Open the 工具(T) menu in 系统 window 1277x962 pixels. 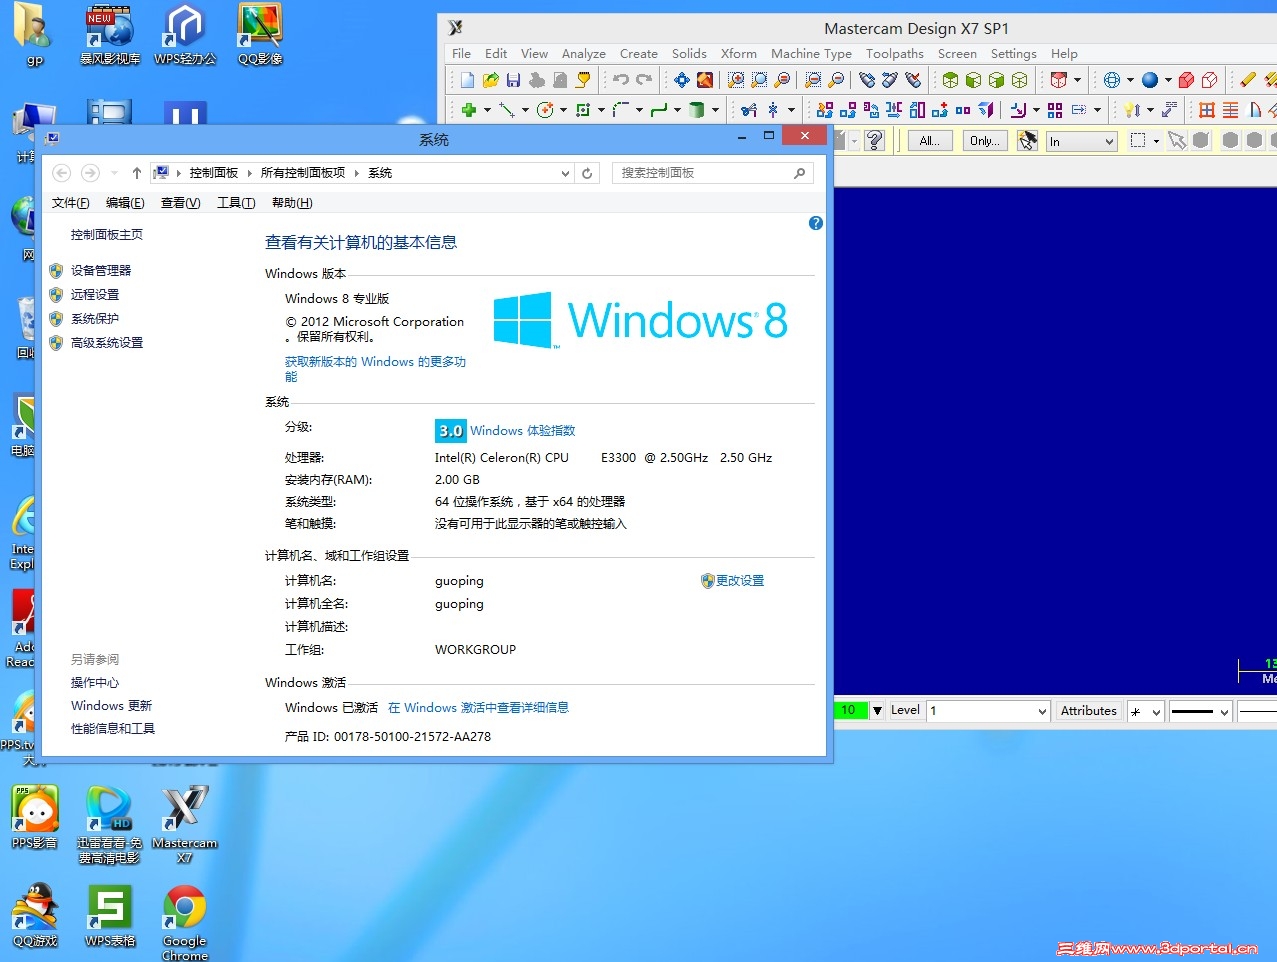[x=236, y=203]
